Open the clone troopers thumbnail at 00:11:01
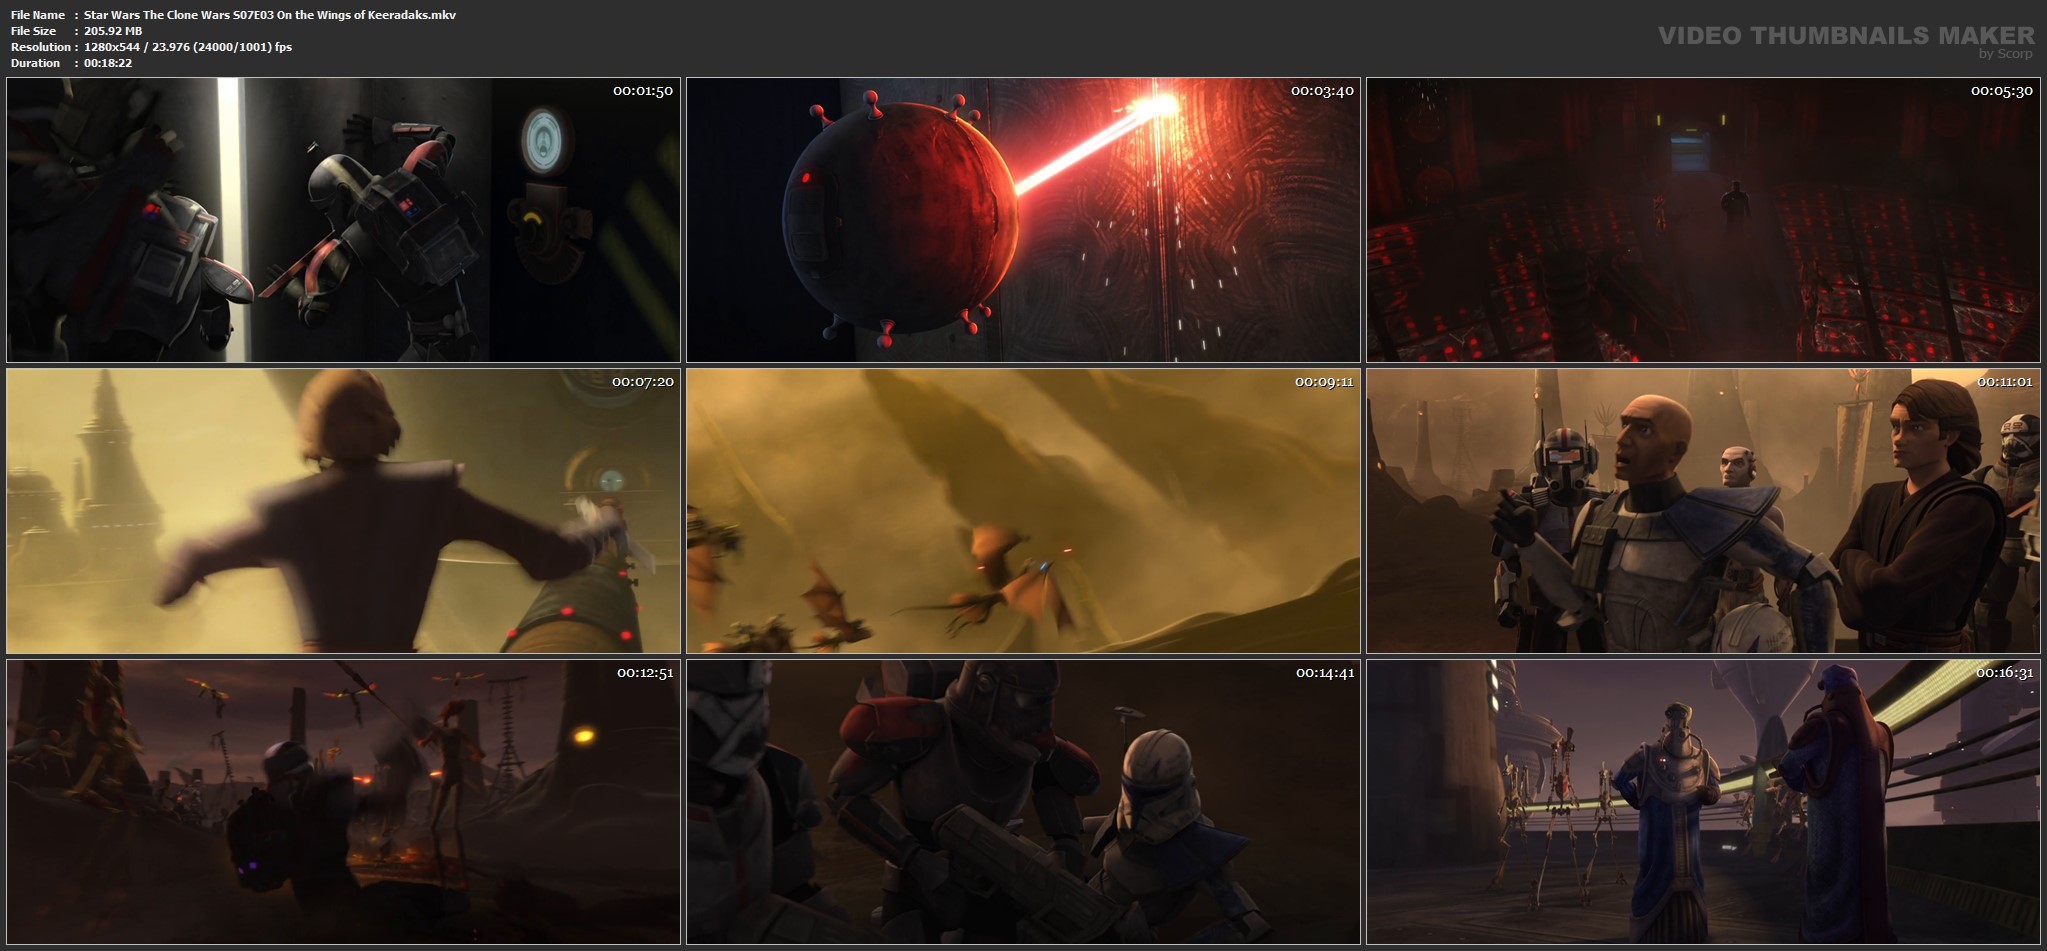The width and height of the screenshot is (2047, 951). click(x=1703, y=511)
